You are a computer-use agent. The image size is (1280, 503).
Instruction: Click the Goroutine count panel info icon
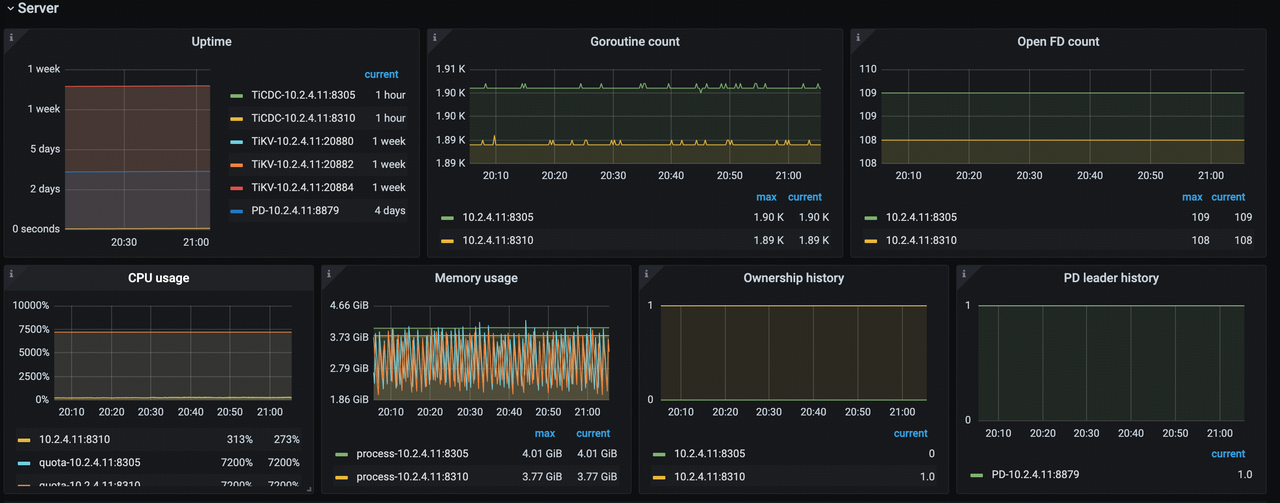click(x=434, y=36)
